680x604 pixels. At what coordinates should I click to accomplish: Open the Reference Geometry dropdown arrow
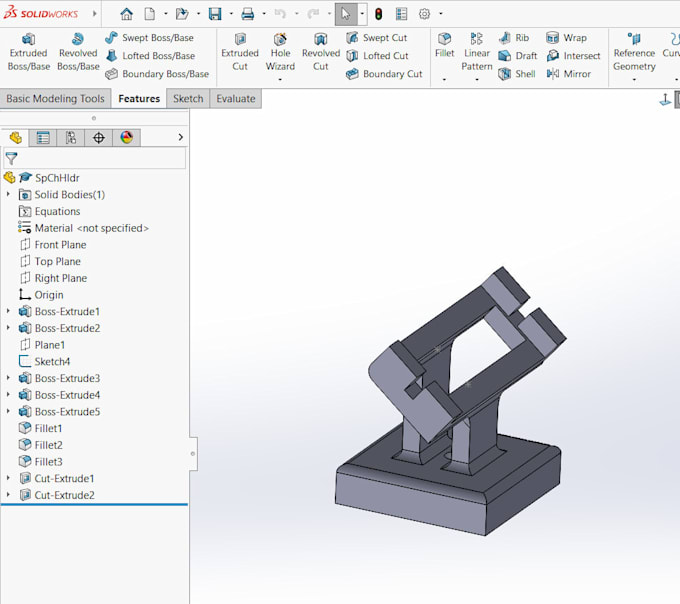click(x=634, y=79)
